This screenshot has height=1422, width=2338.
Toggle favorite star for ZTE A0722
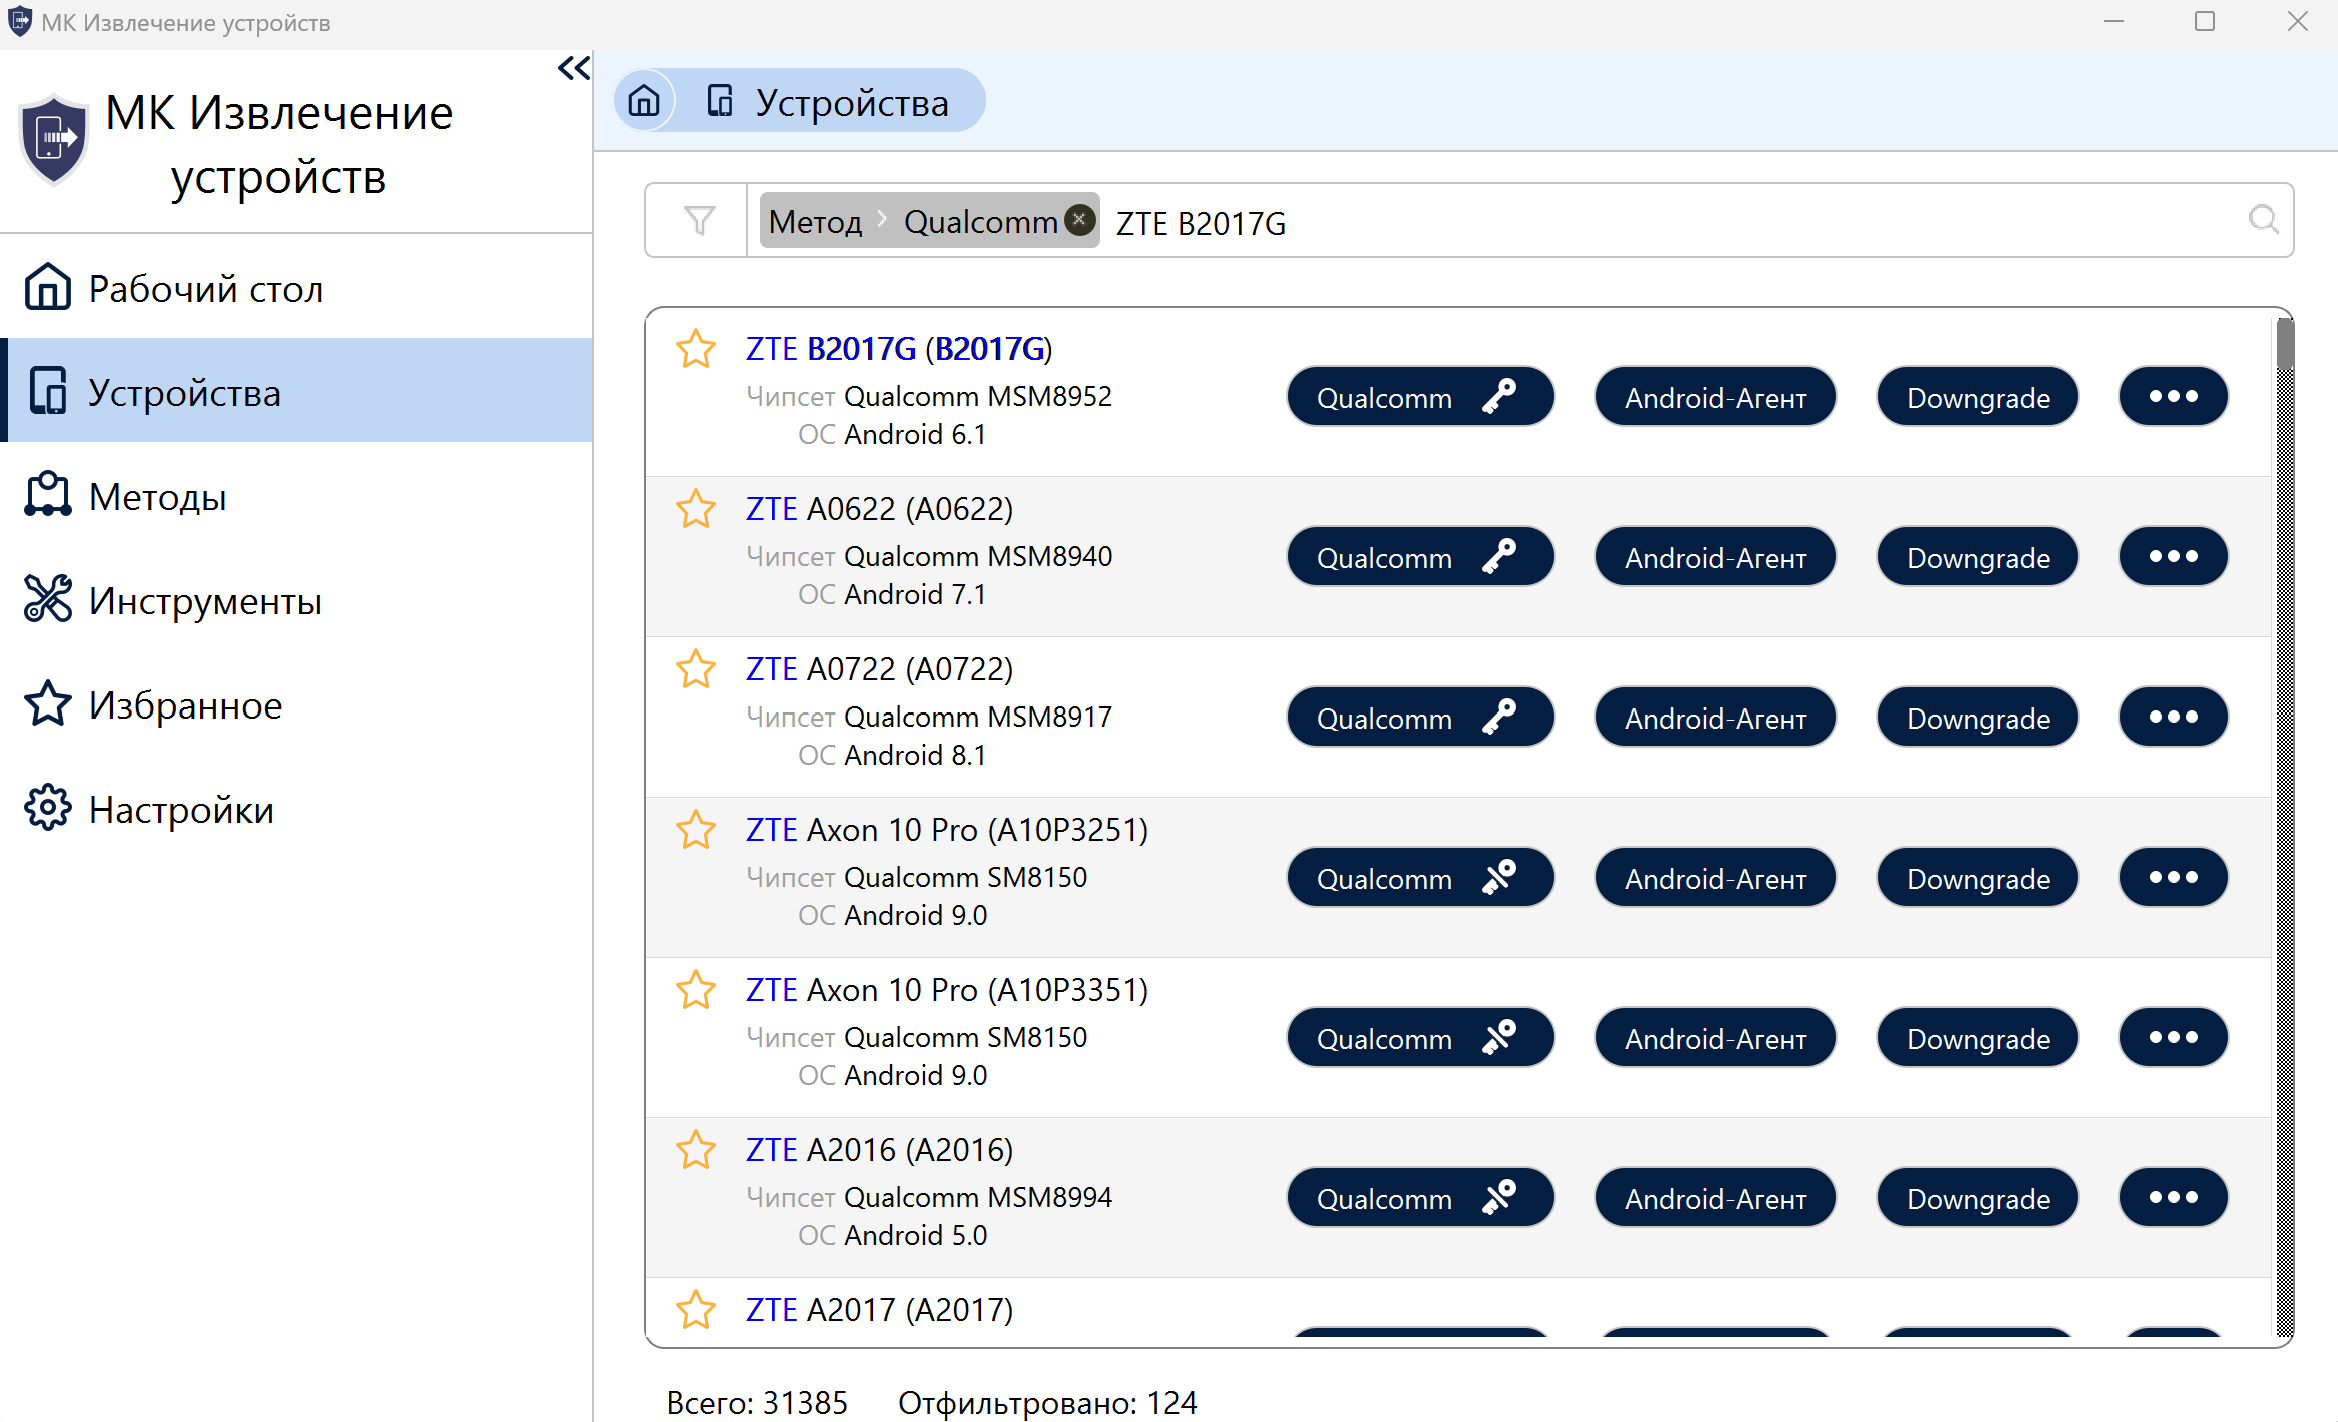click(x=696, y=669)
